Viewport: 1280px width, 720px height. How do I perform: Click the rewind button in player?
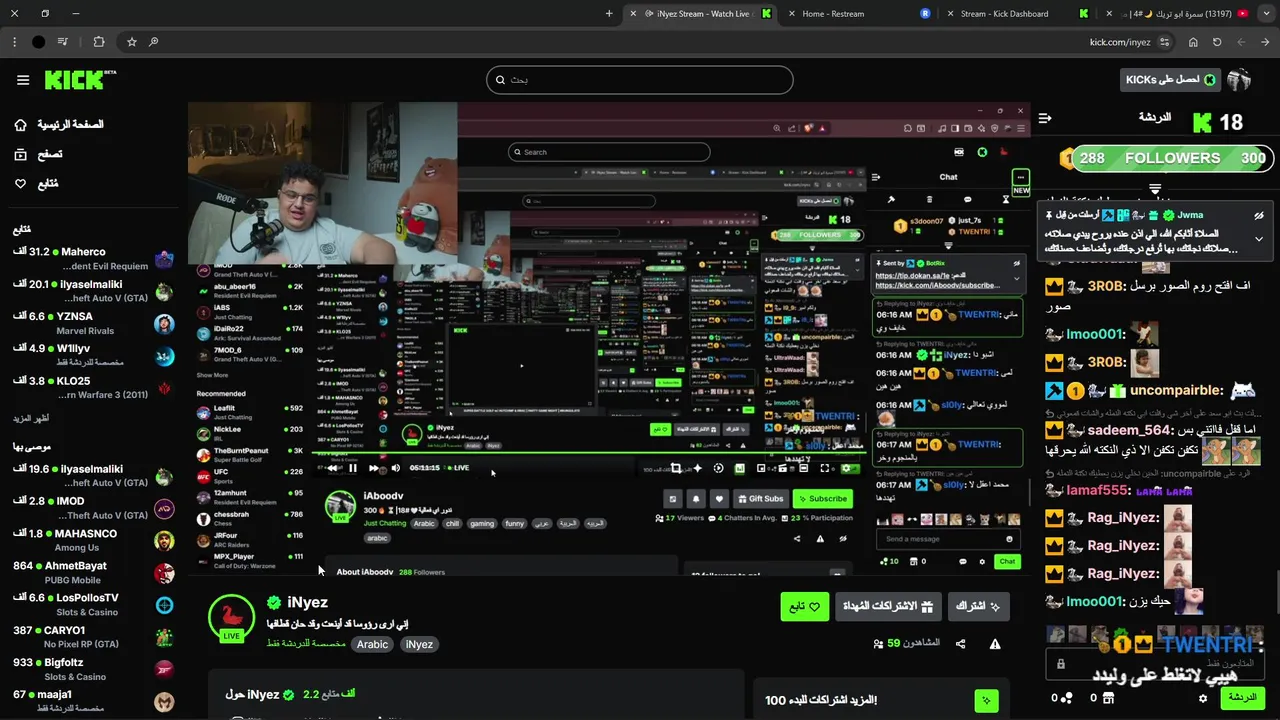(x=332, y=468)
